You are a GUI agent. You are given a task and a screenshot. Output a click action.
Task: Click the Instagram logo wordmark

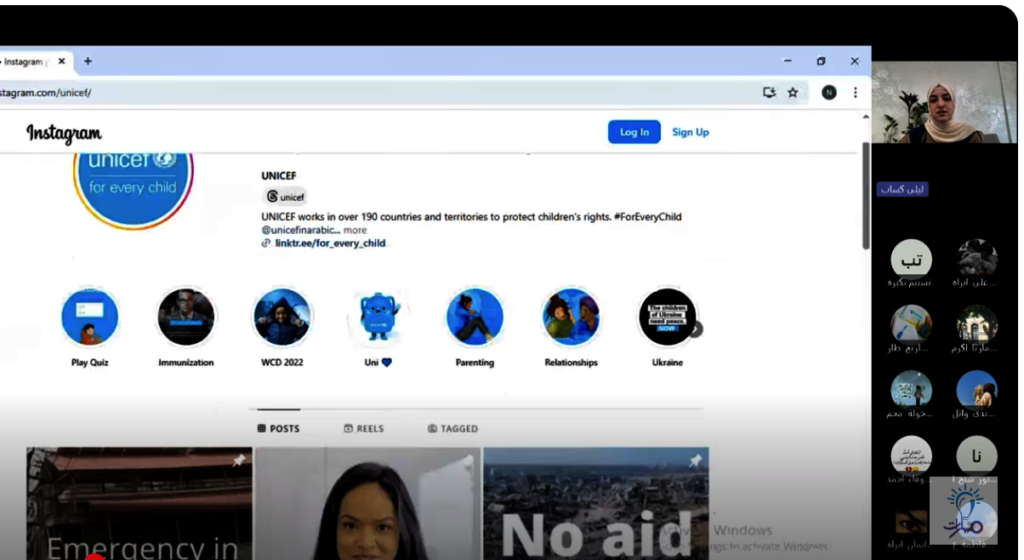click(64, 133)
